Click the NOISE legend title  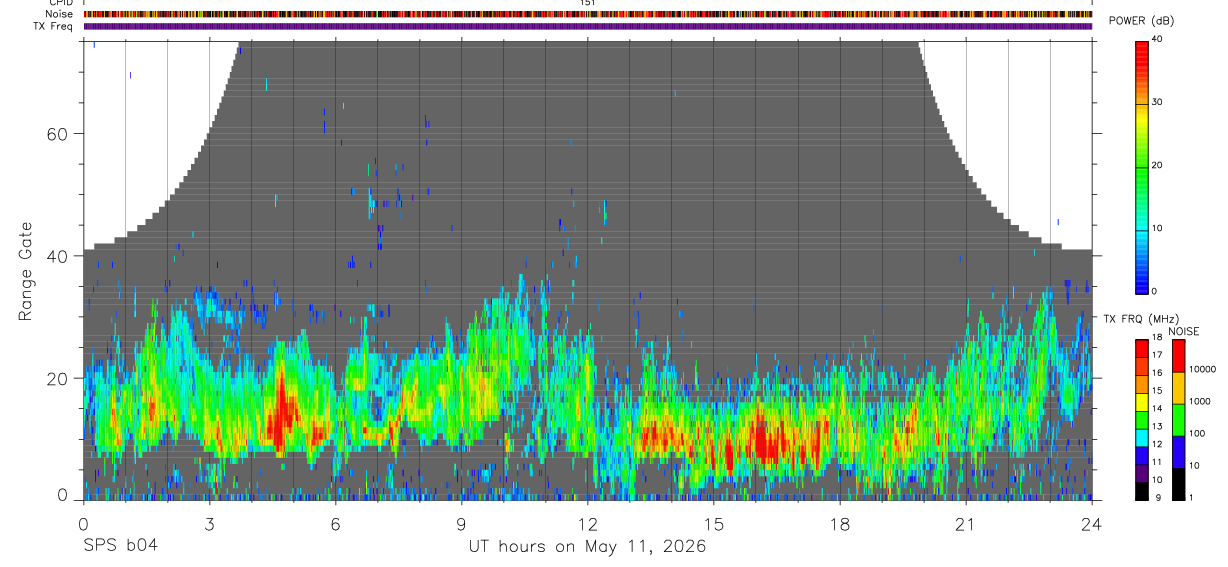tap(1184, 331)
